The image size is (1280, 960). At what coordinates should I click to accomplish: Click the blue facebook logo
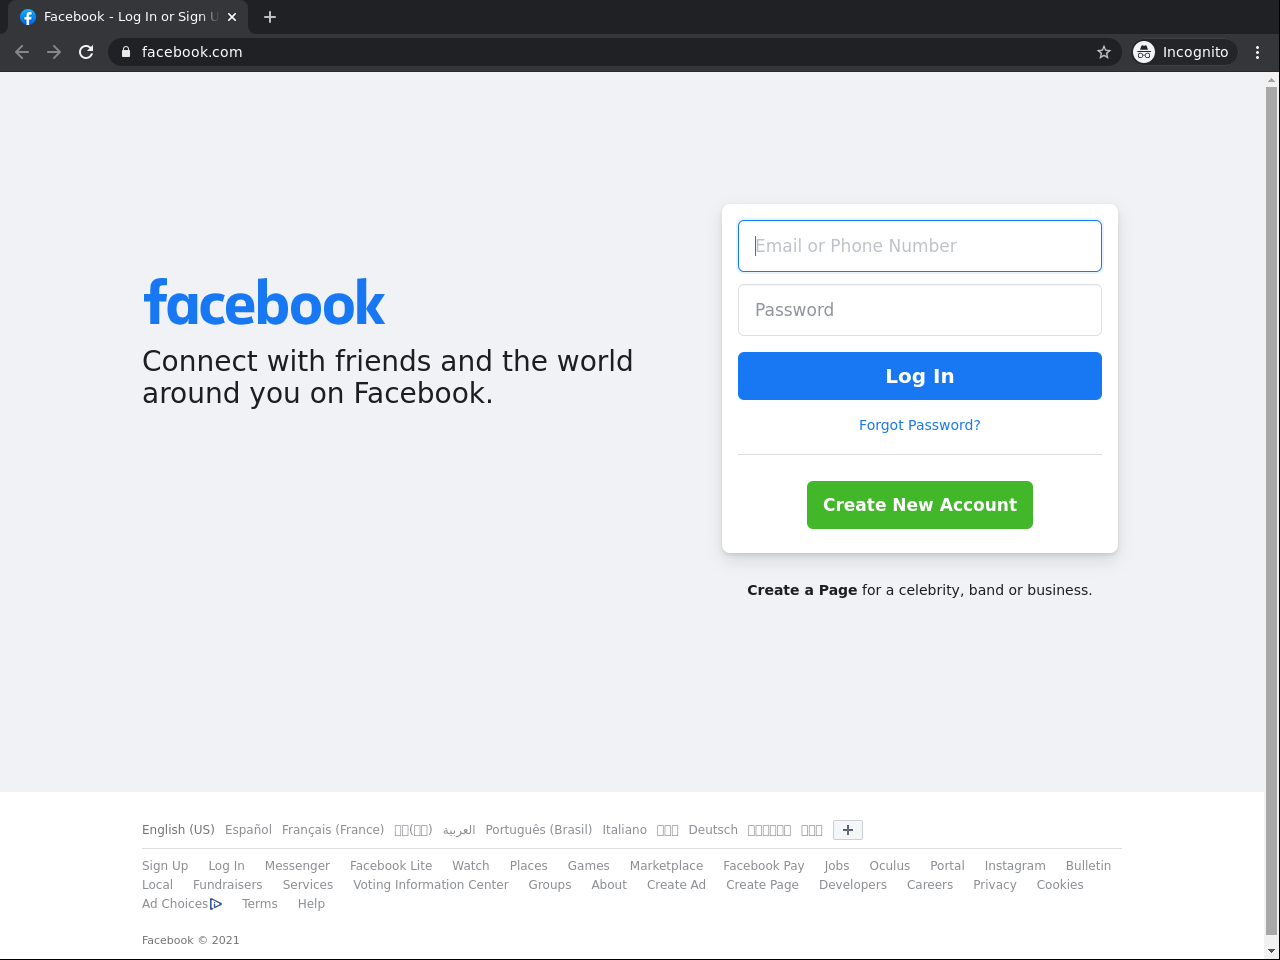coord(265,303)
